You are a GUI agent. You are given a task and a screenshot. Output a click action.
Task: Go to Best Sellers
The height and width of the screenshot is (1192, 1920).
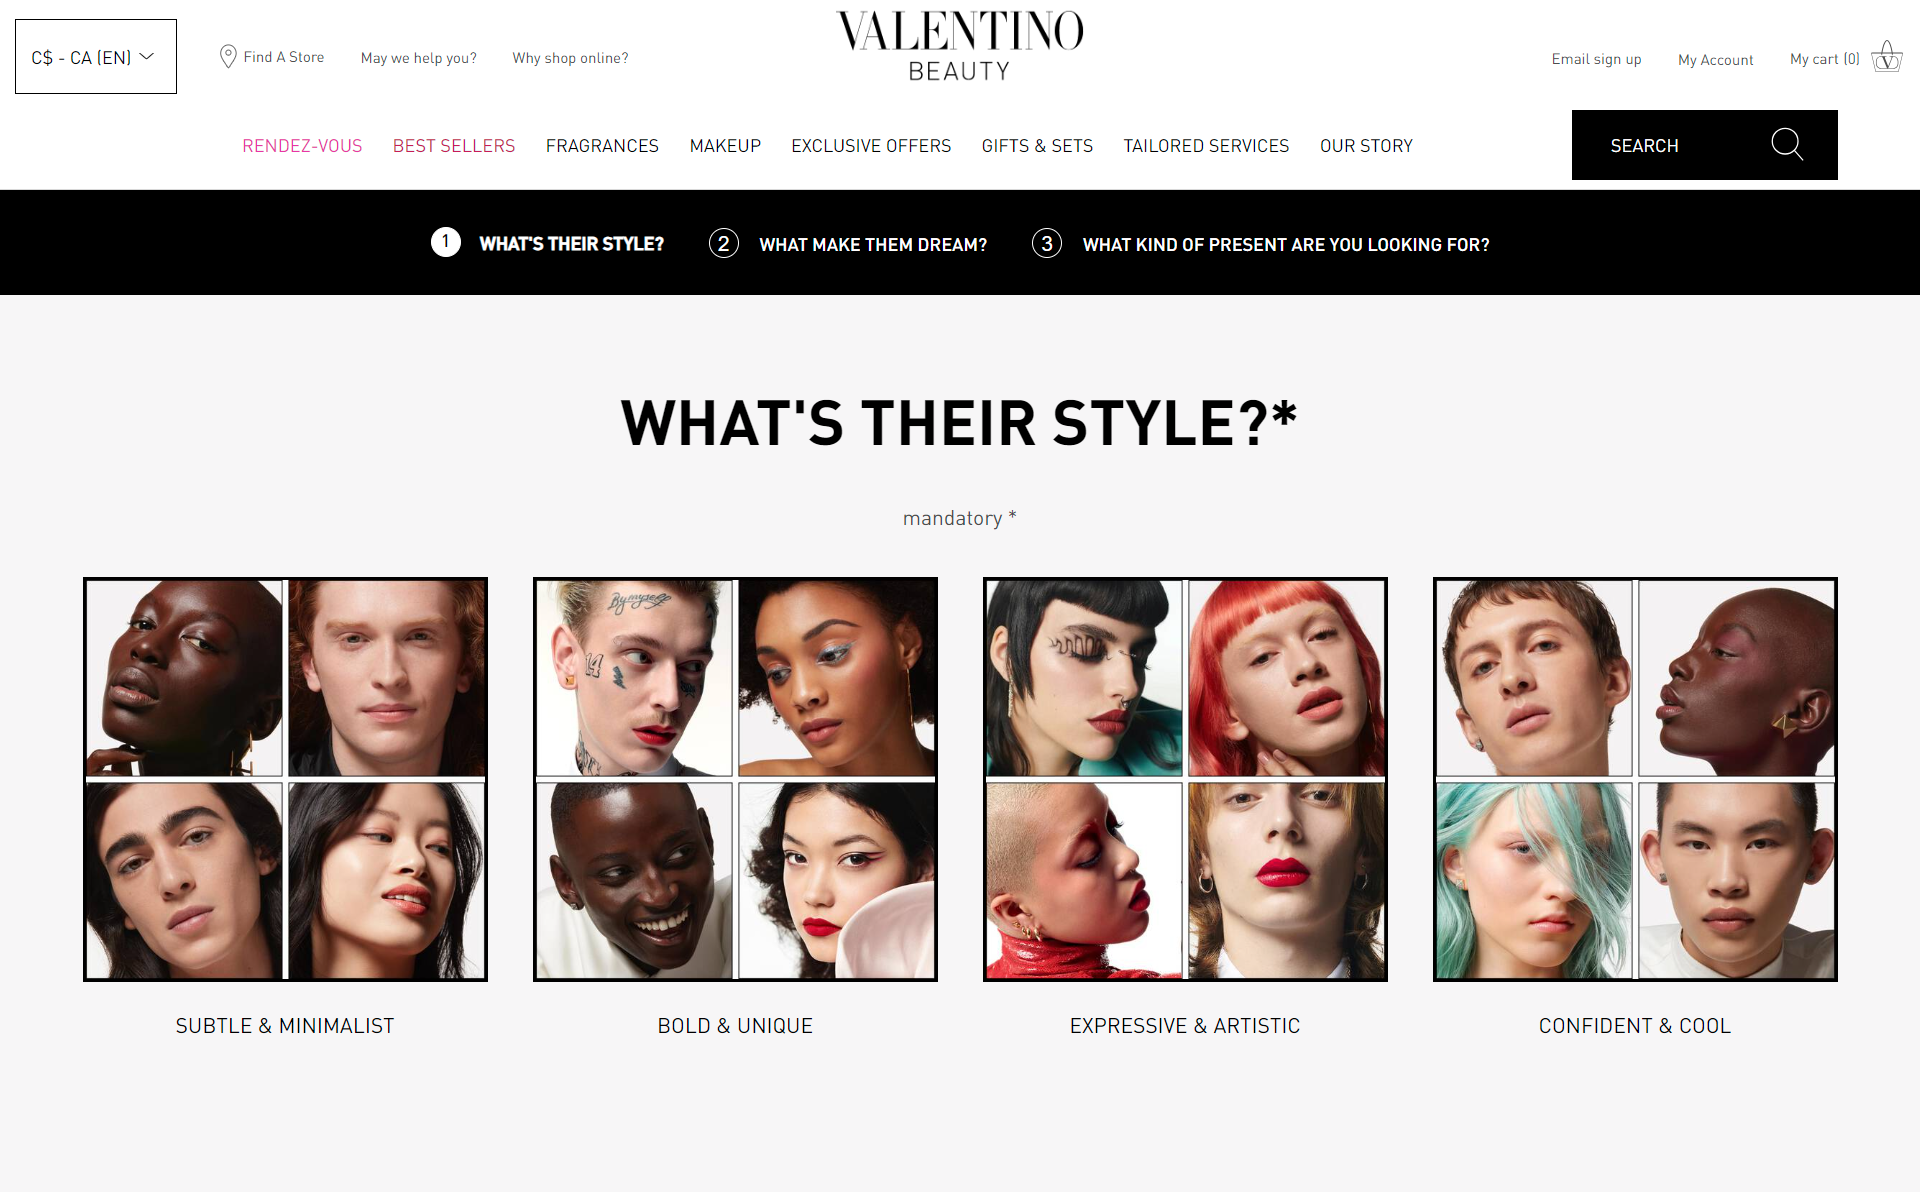[454, 146]
